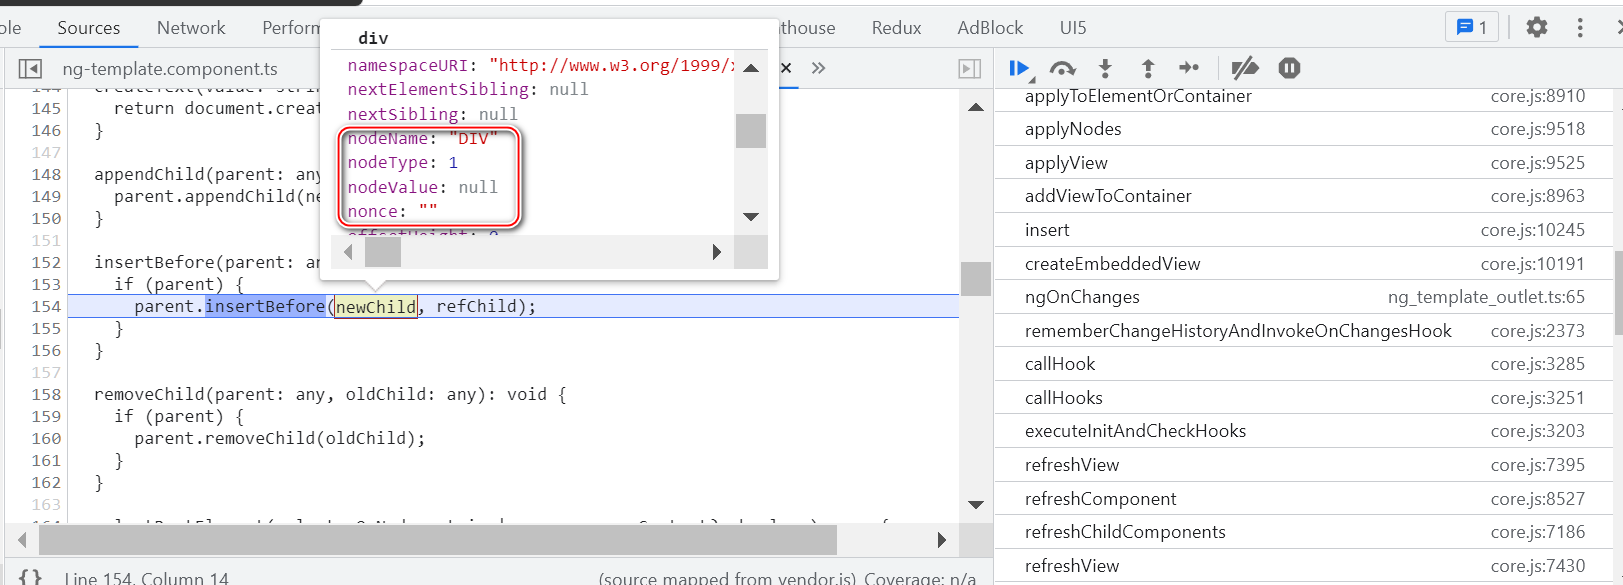Viewport: 1623px width, 585px height.
Task: Click popup horizontal scroll right arrow
Action: (x=716, y=252)
